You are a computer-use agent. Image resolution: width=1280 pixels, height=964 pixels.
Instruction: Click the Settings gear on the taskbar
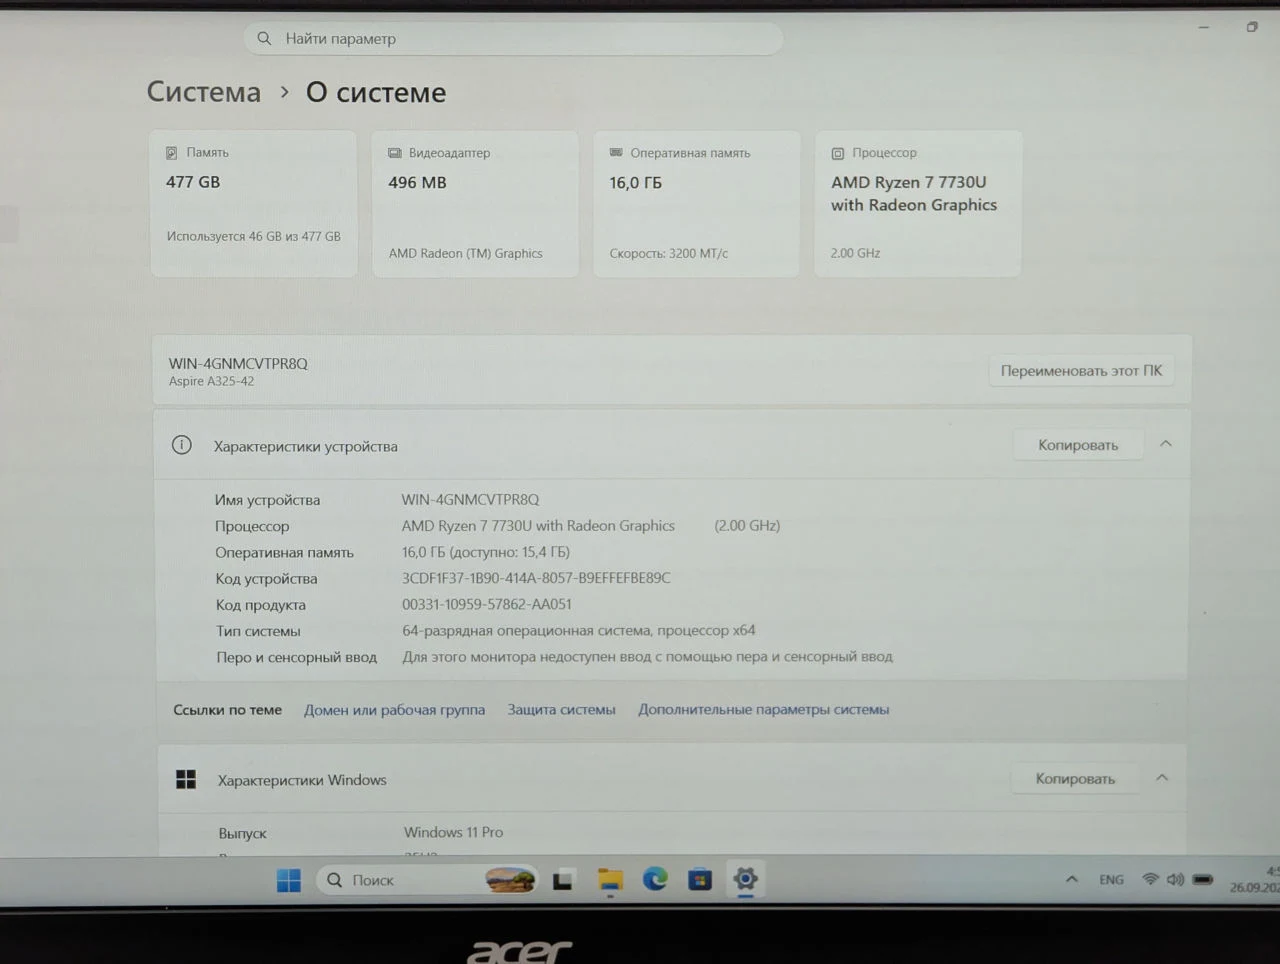click(x=745, y=879)
